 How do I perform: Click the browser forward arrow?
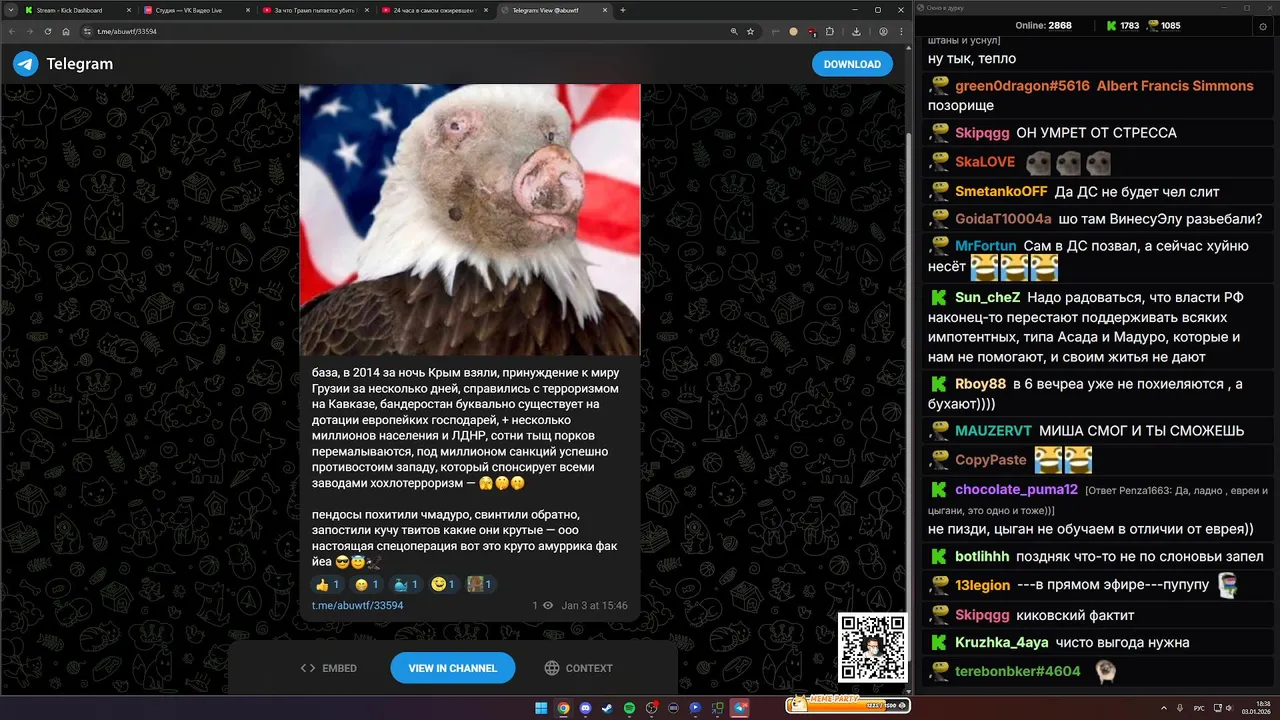(x=30, y=31)
